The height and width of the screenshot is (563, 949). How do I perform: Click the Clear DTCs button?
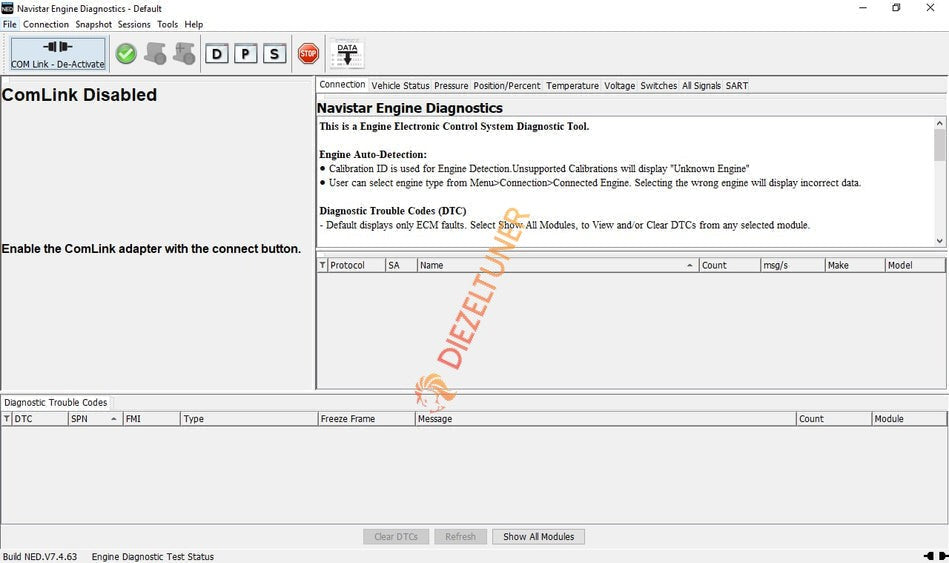[x=396, y=536]
